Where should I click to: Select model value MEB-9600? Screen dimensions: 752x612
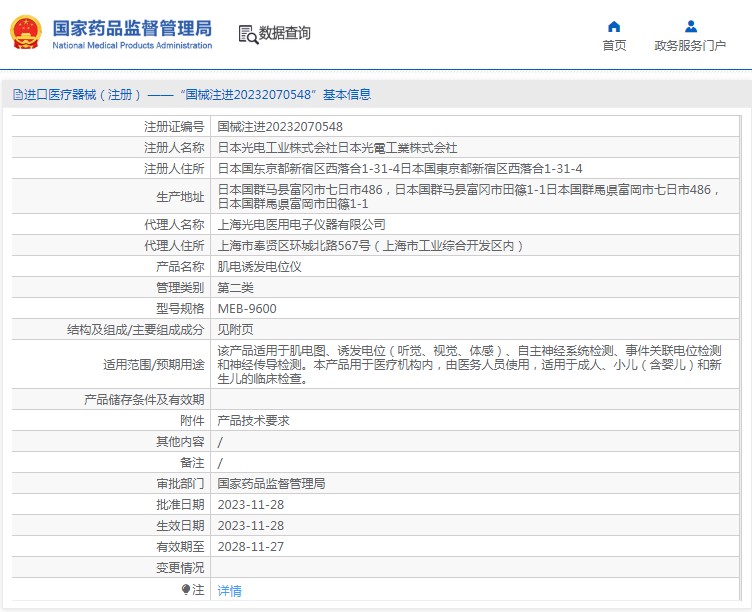tap(247, 308)
